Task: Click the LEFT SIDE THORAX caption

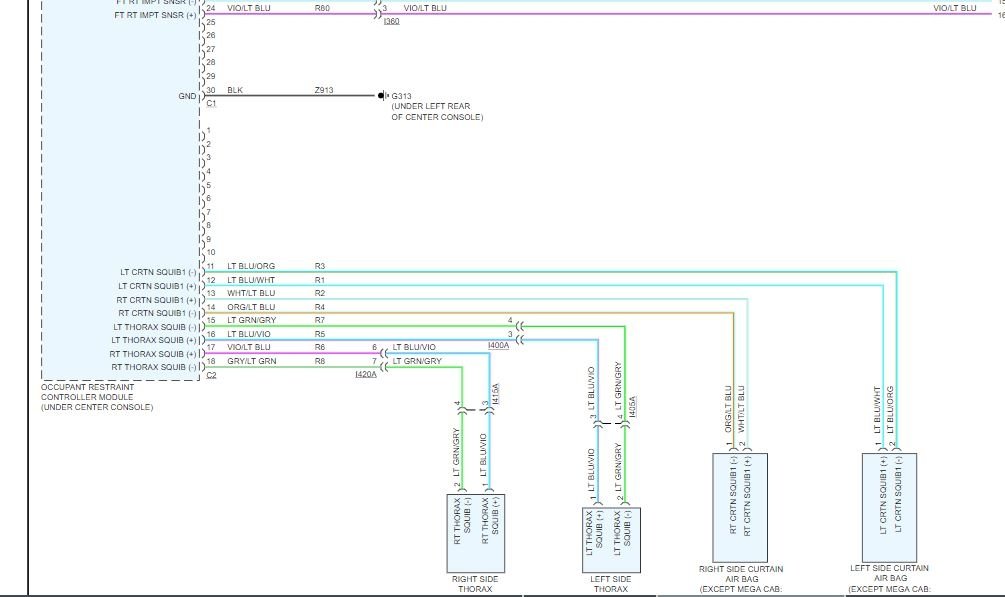Action: pos(611,584)
